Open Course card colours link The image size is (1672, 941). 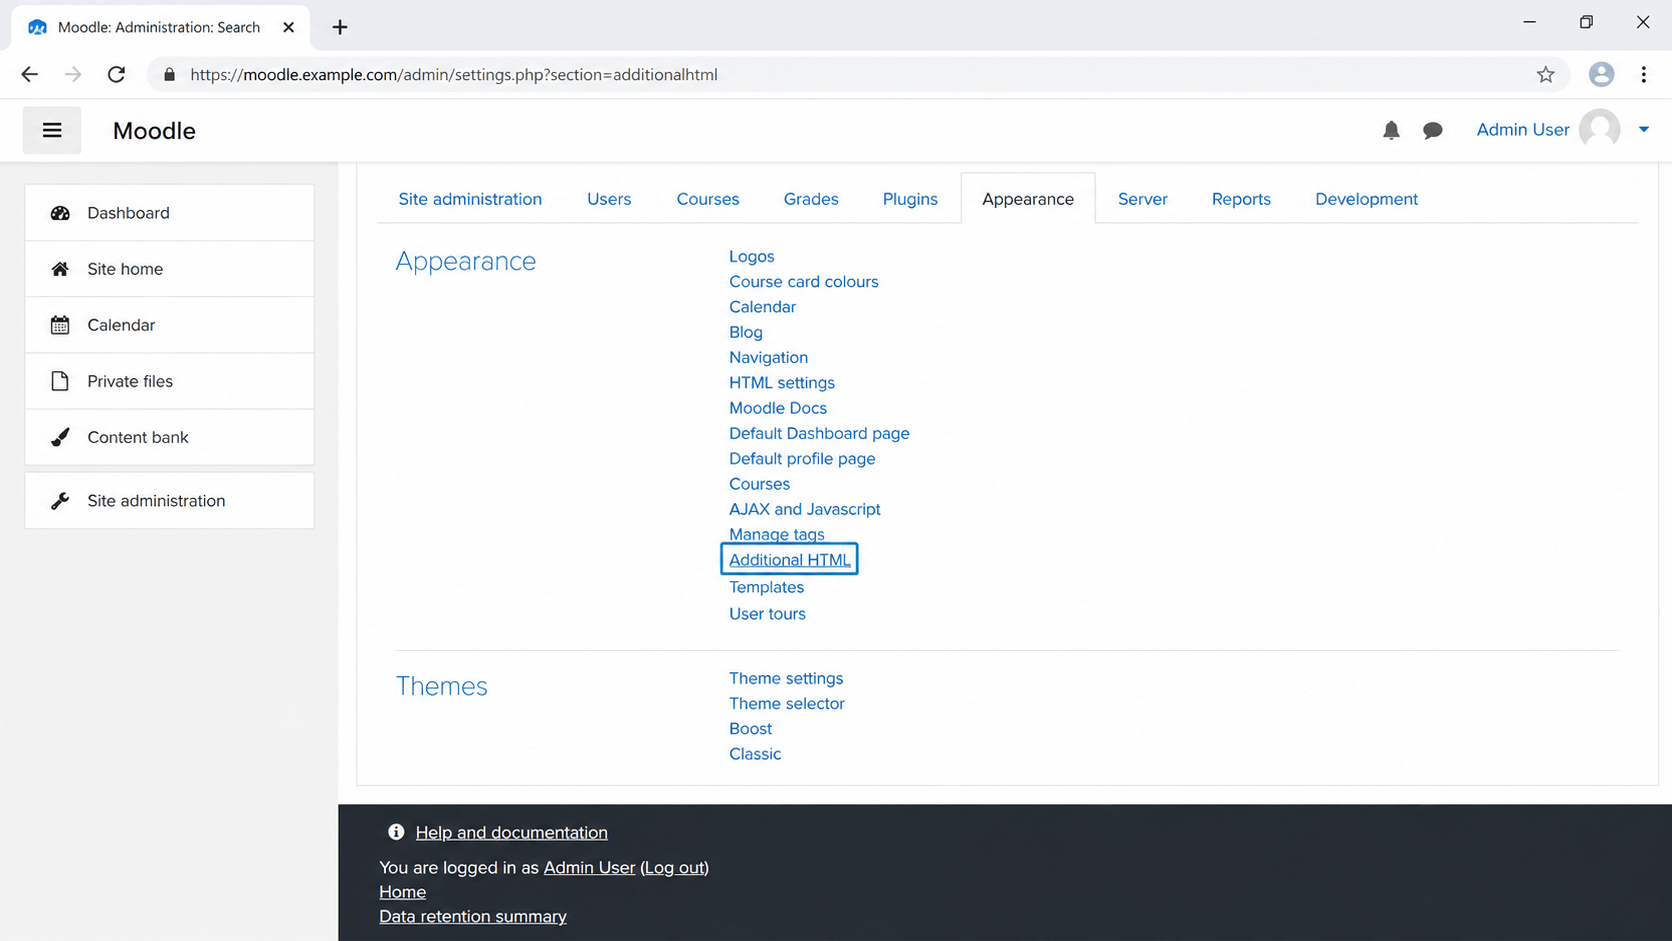[x=803, y=282]
